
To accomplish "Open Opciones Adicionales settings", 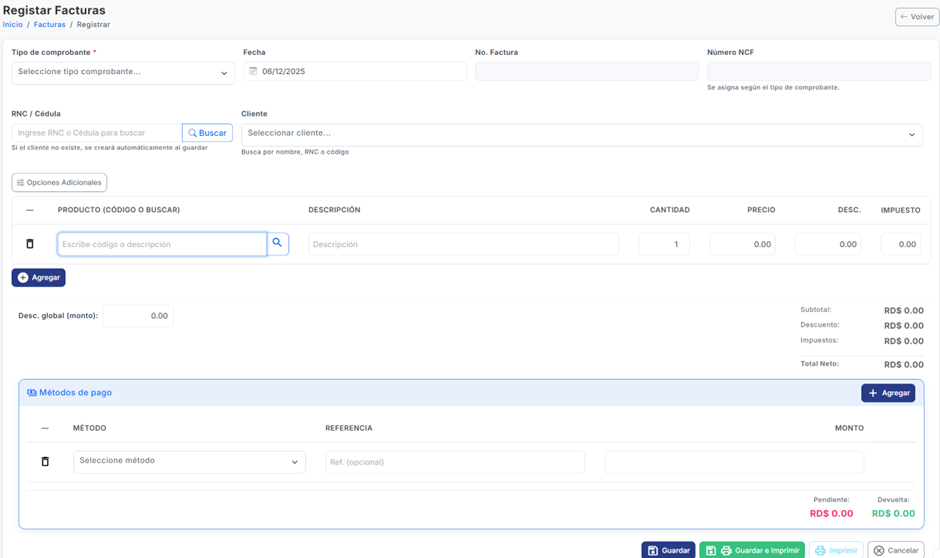I will tap(59, 183).
